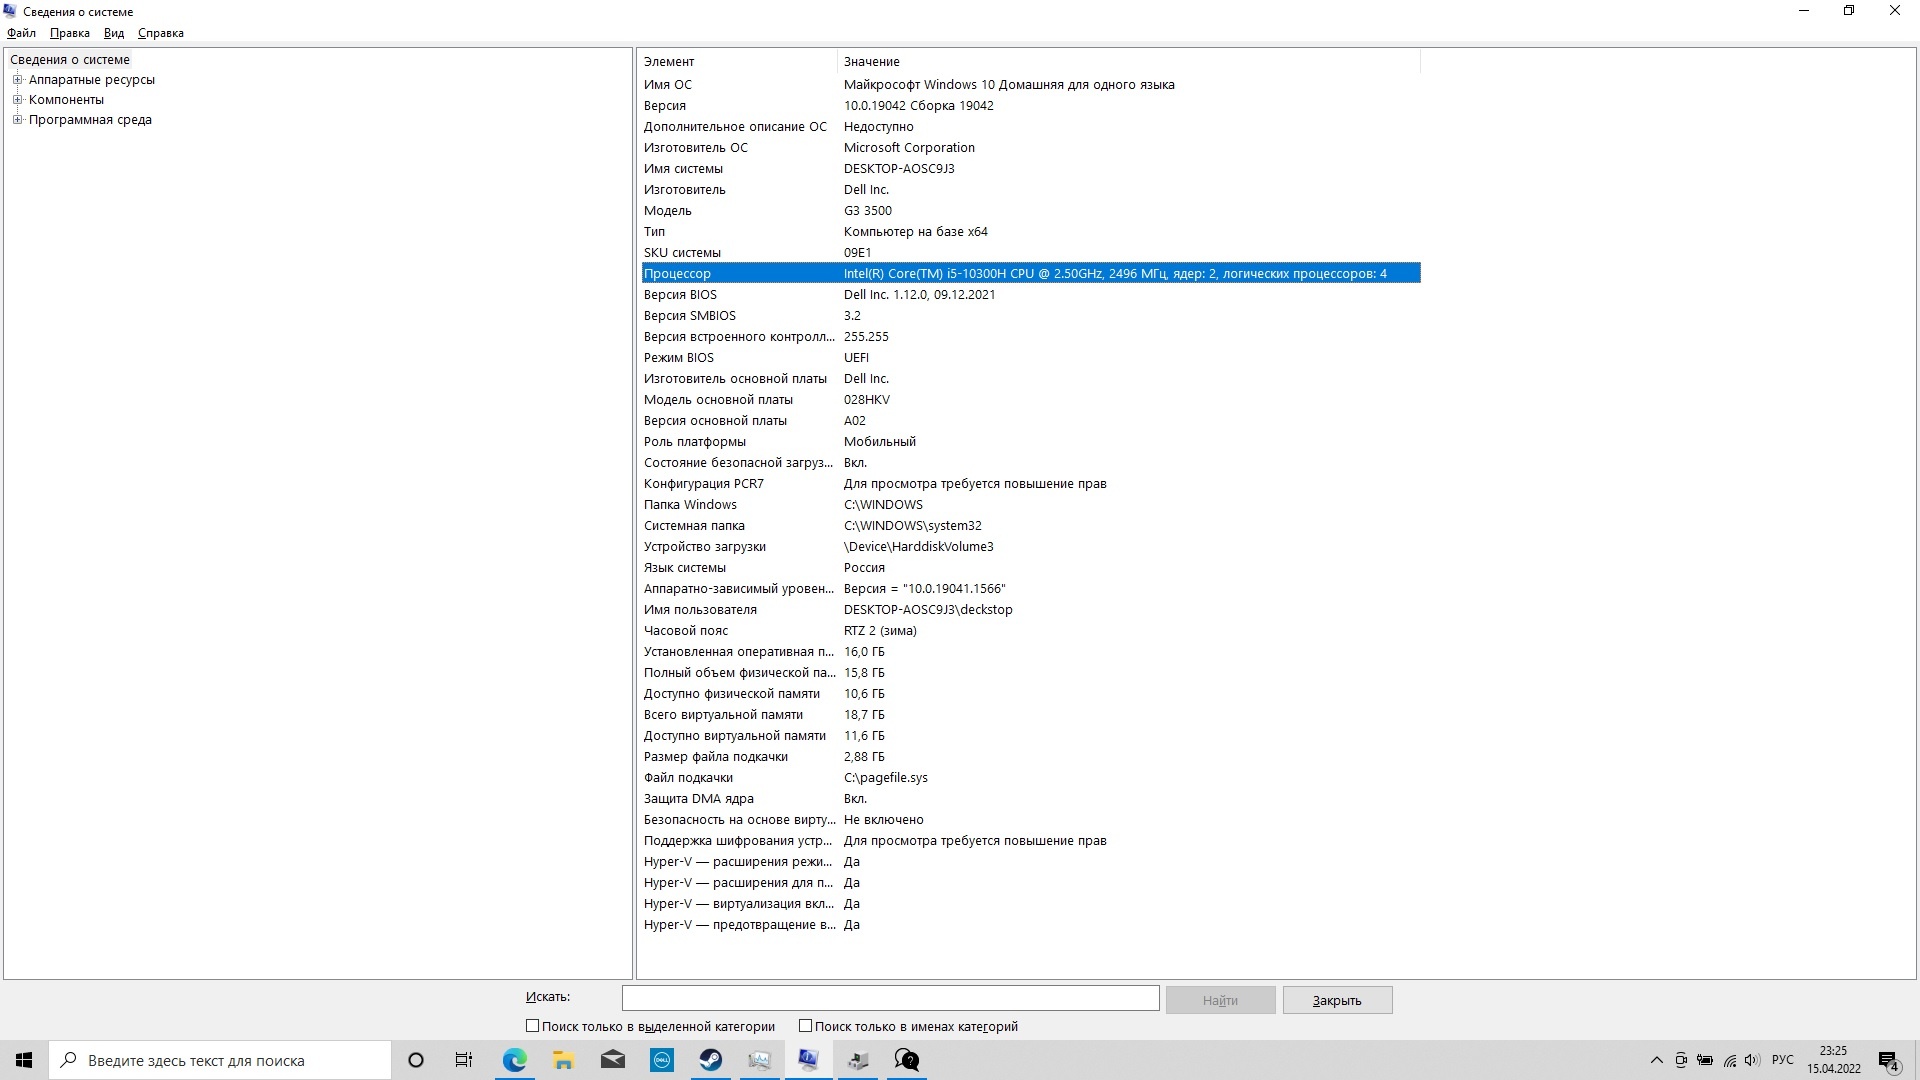The image size is (1920, 1080).
Task: Switch the РУС input language indicator
Action: pyautogui.click(x=1782, y=1060)
